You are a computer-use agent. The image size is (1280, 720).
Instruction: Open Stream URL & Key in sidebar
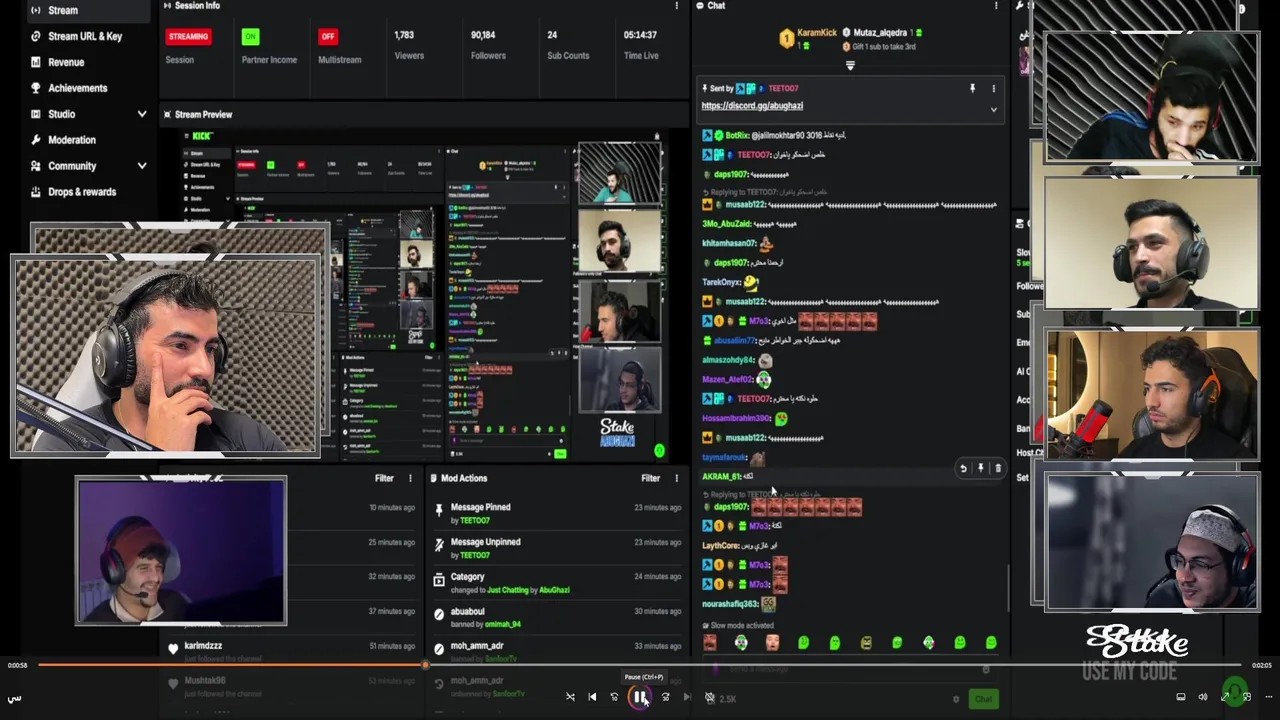point(85,36)
